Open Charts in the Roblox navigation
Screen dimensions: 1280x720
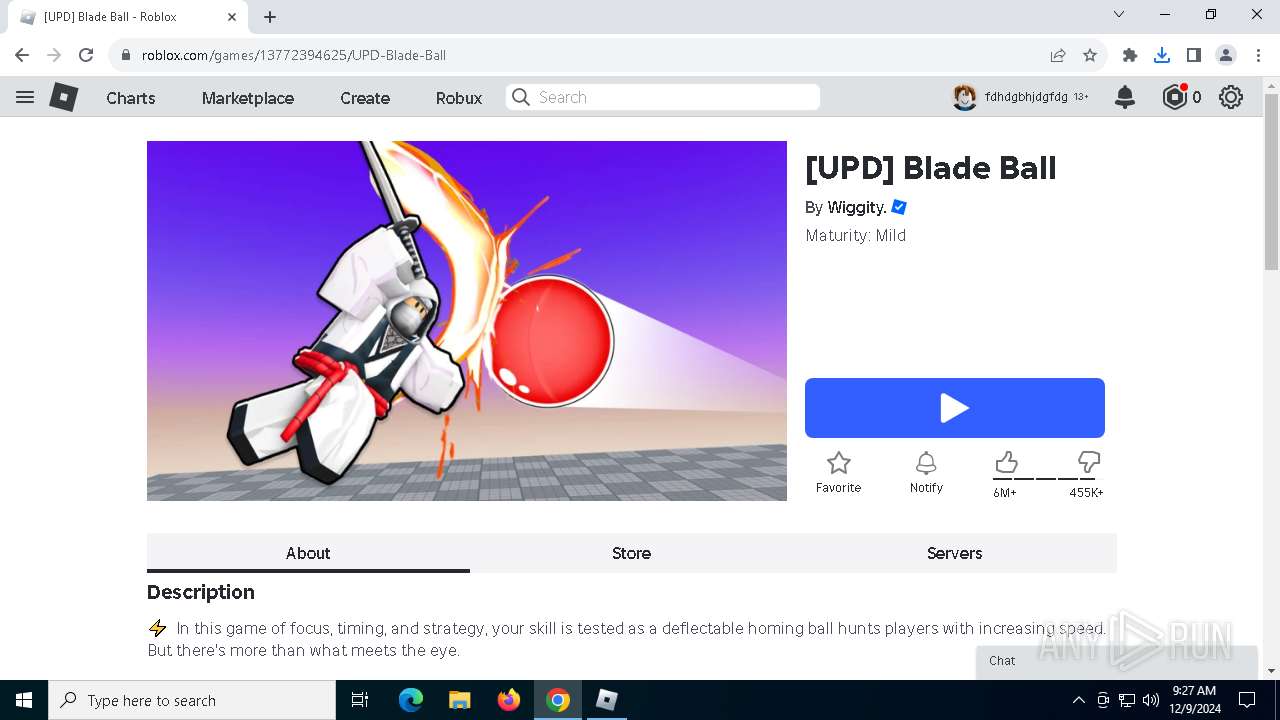click(131, 98)
